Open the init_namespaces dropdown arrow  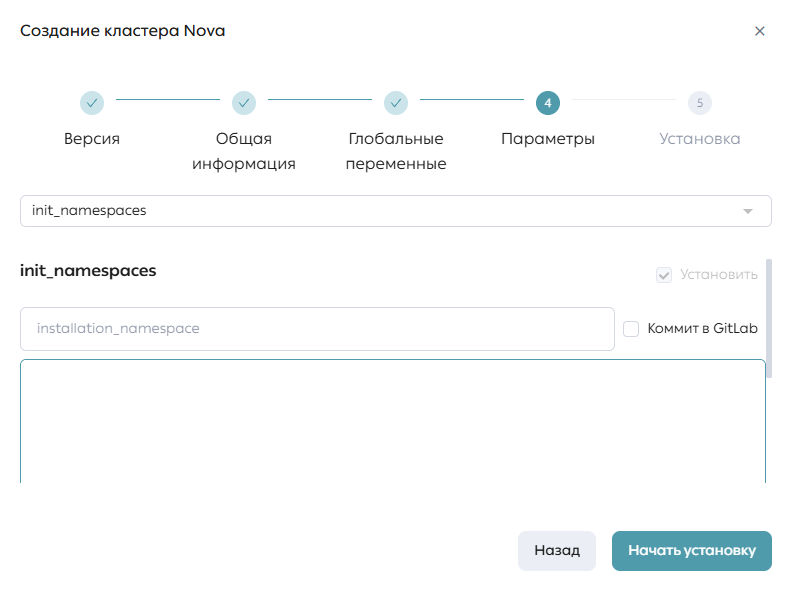[x=748, y=211]
